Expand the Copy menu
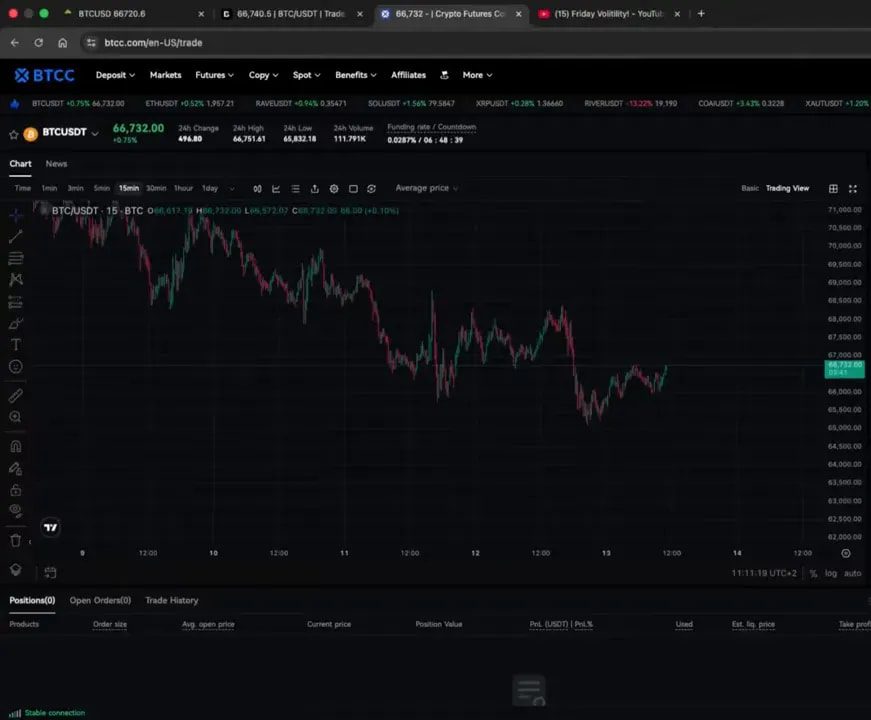Screen dimensions: 871x720 point(263,75)
